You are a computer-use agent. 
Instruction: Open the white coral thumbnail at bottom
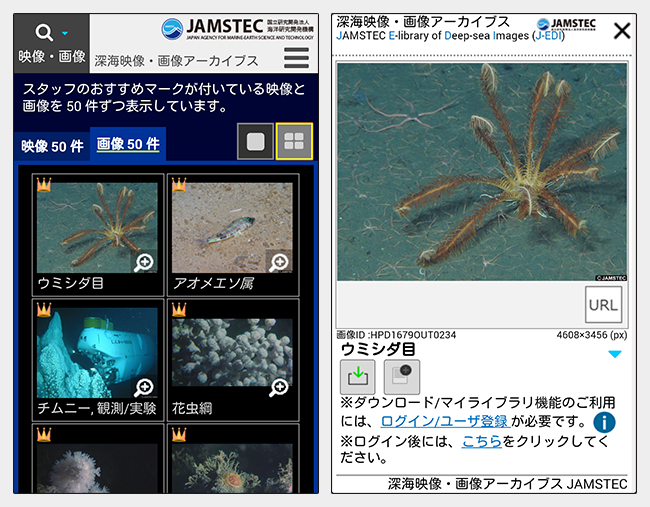click(97, 468)
